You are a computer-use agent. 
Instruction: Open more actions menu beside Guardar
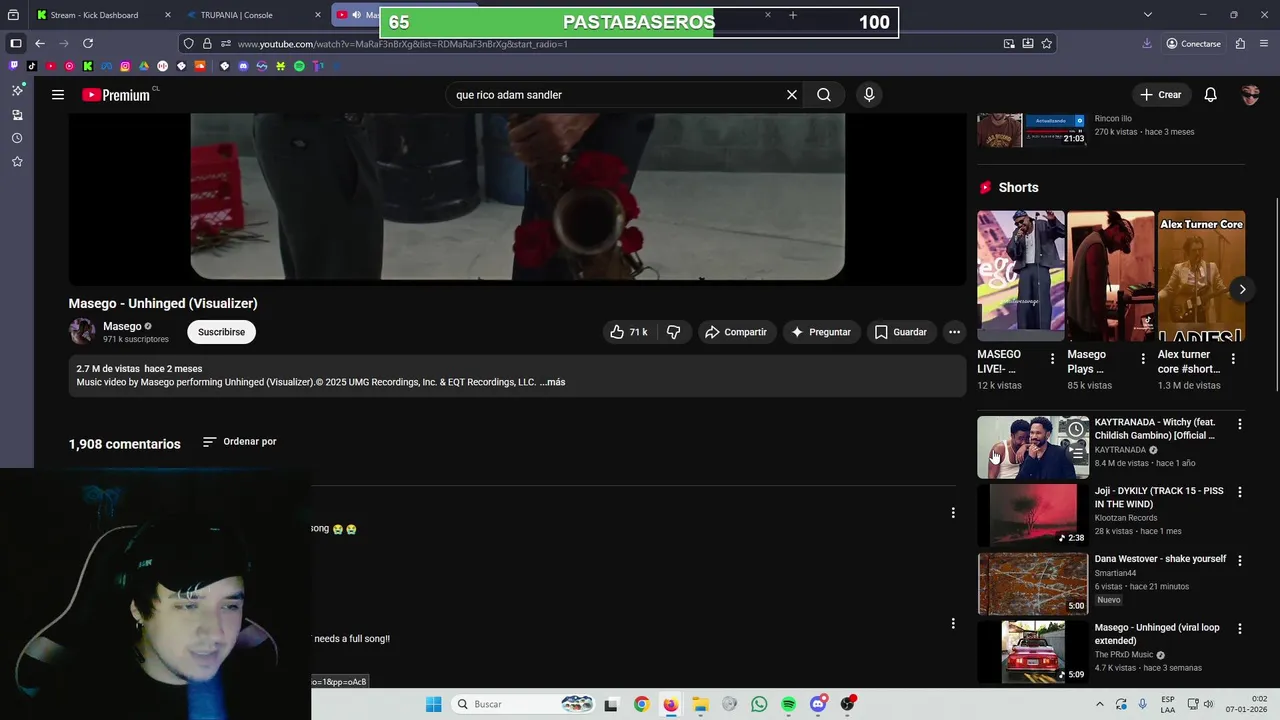(x=954, y=332)
